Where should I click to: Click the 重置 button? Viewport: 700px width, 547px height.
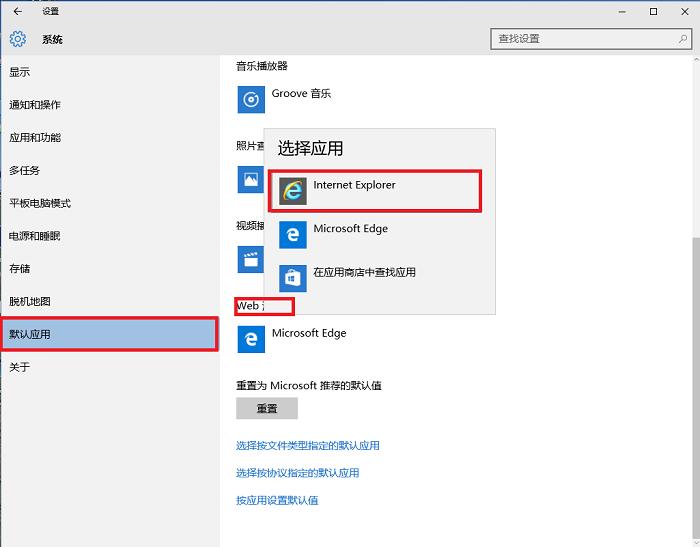[x=267, y=408]
